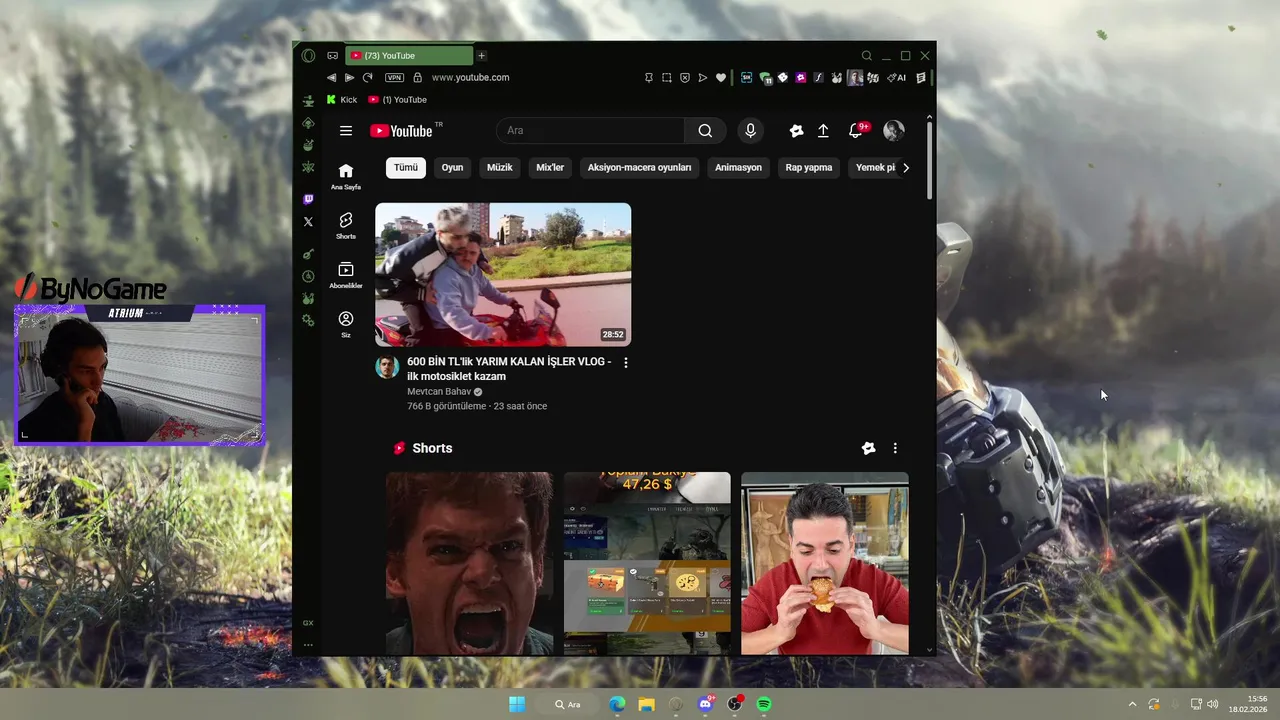Open the burger eating Shorts thumbnail
Image resolution: width=1280 pixels, height=720 pixels.
click(x=825, y=564)
